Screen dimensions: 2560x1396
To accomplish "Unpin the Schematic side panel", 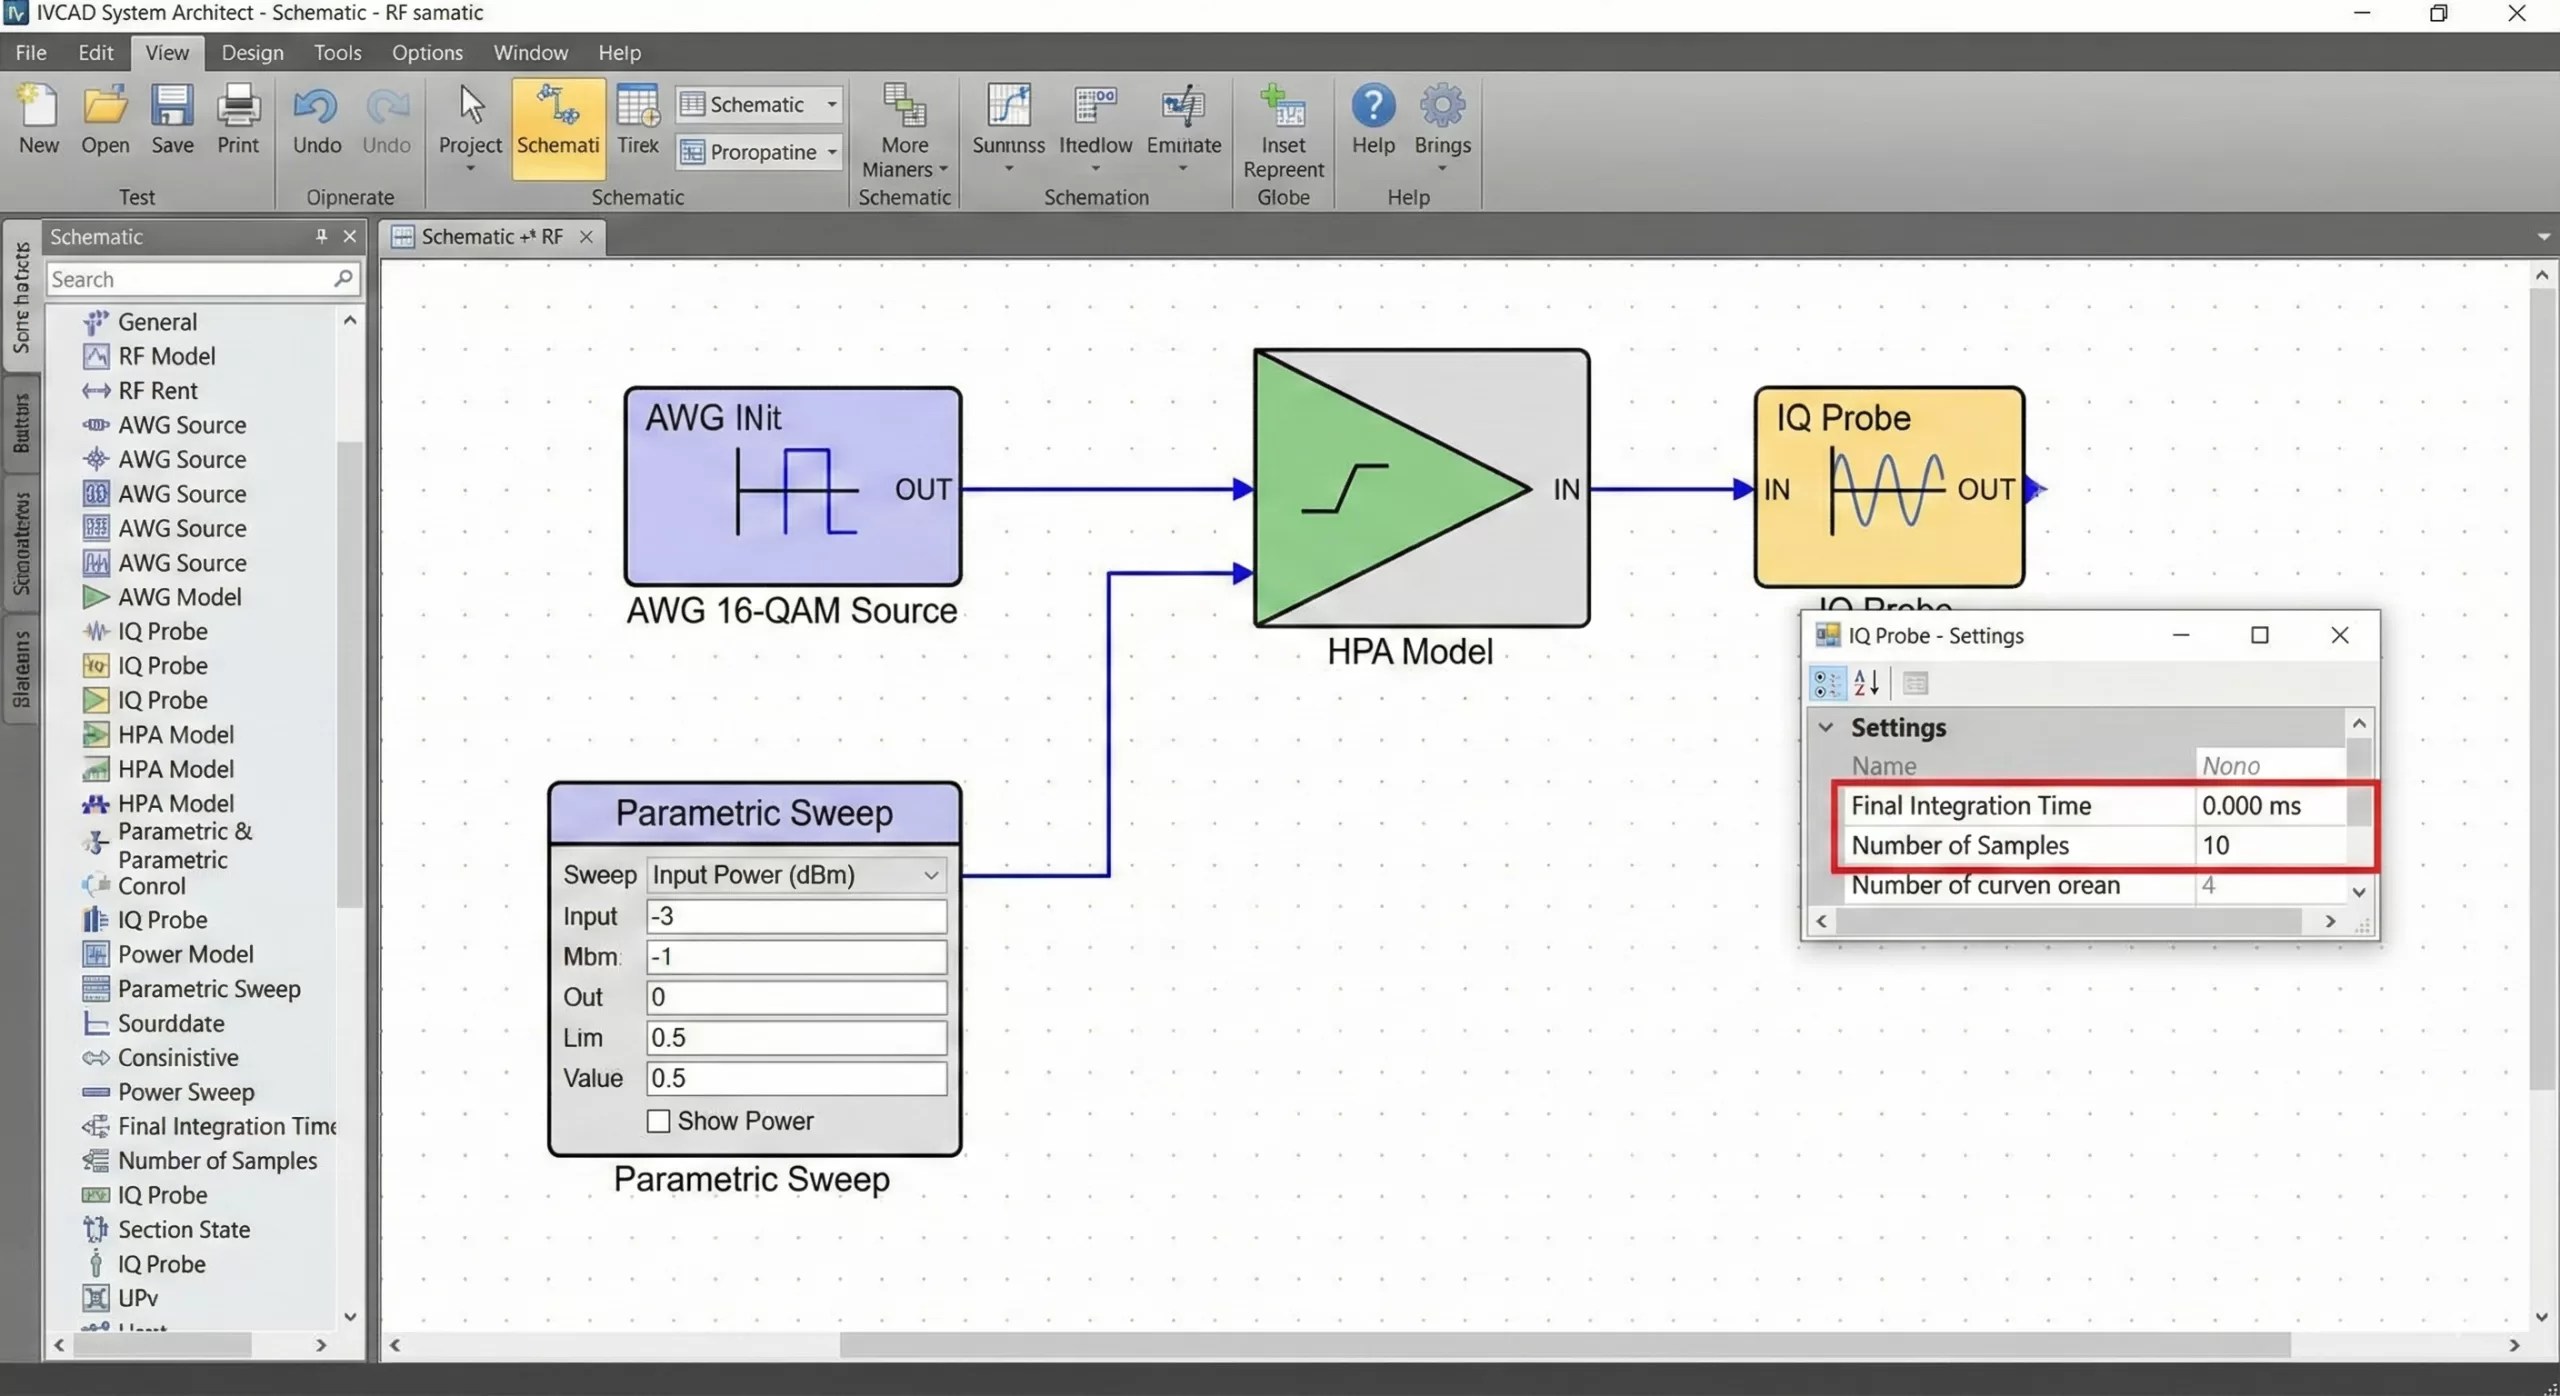I will [320, 236].
